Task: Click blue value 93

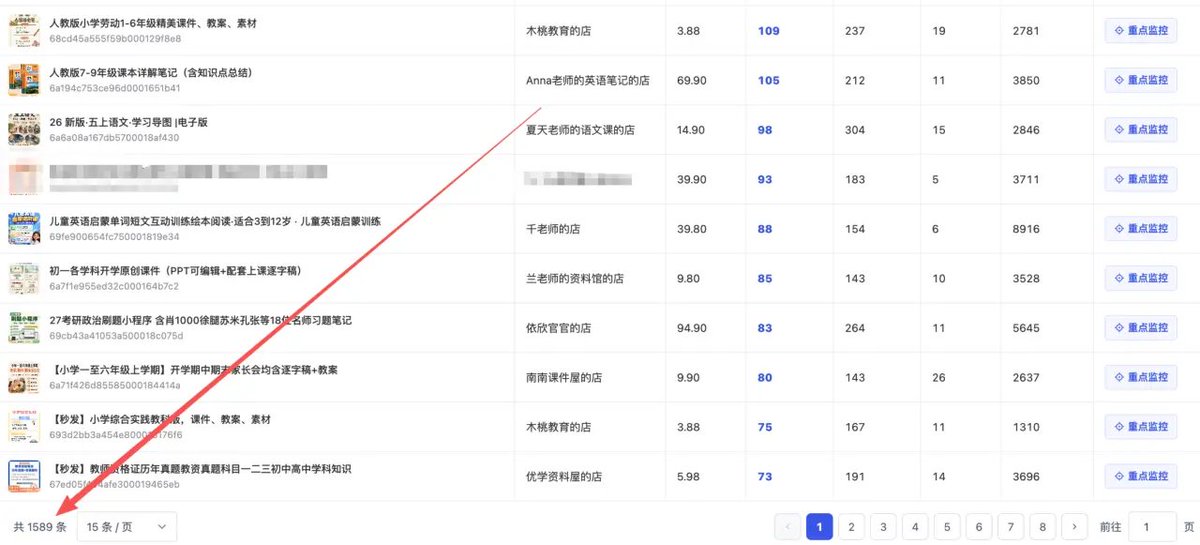Action: point(765,180)
